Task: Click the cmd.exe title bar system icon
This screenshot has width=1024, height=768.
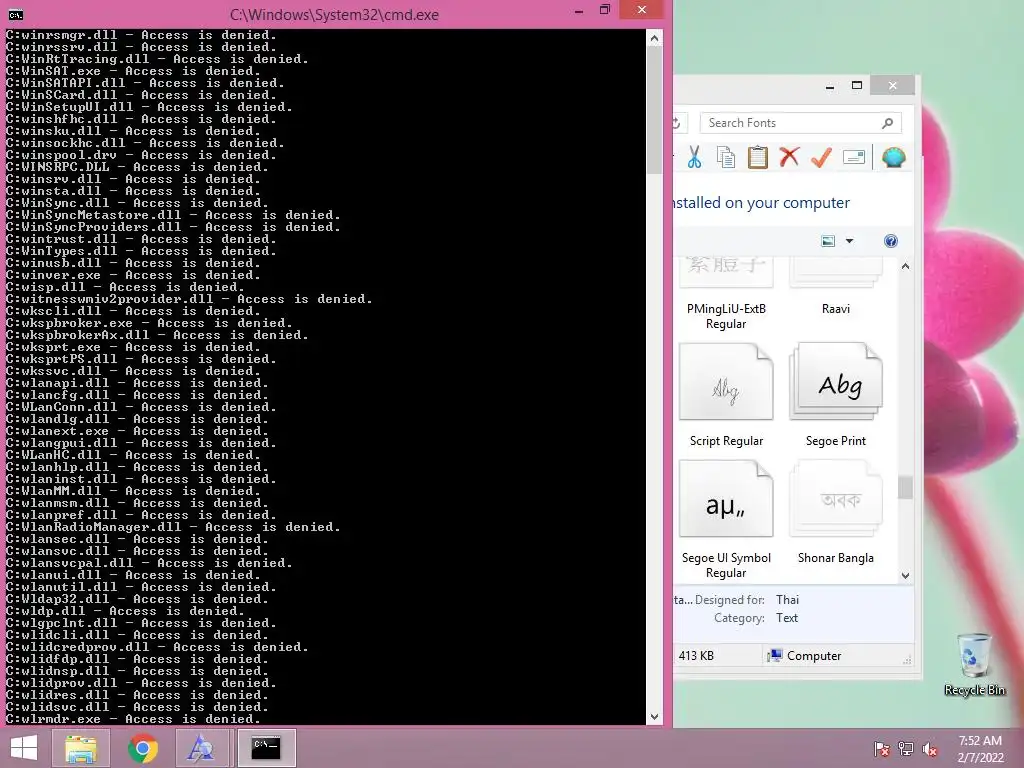Action: tap(16, 14)
